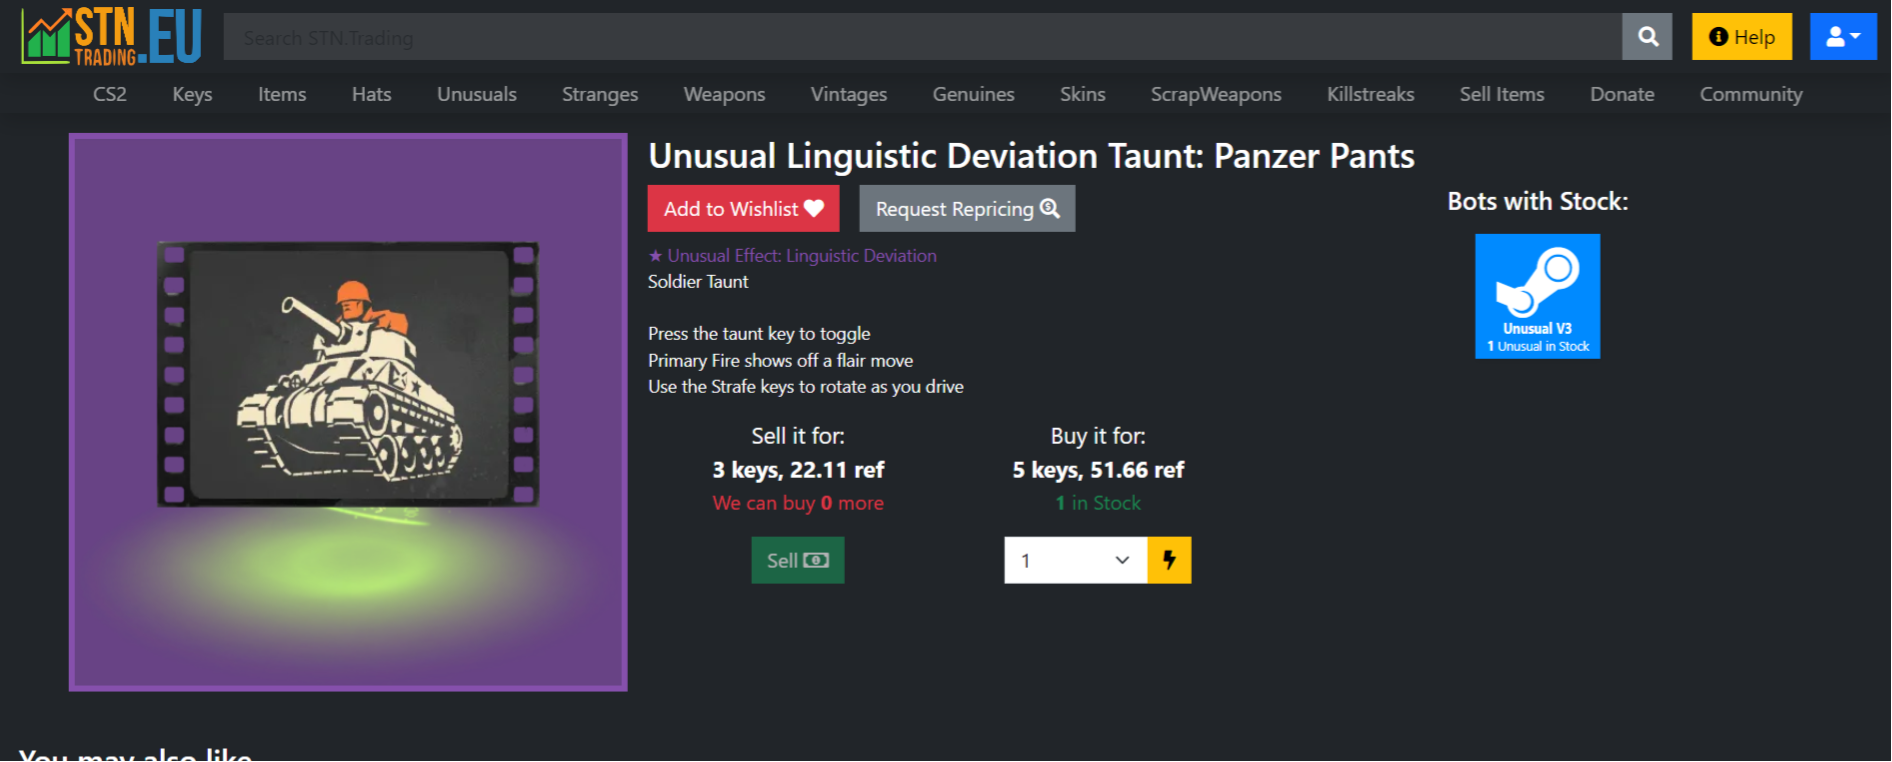Open the Donate page
The image size is (1892, 762).
[x=1622, y=94]
